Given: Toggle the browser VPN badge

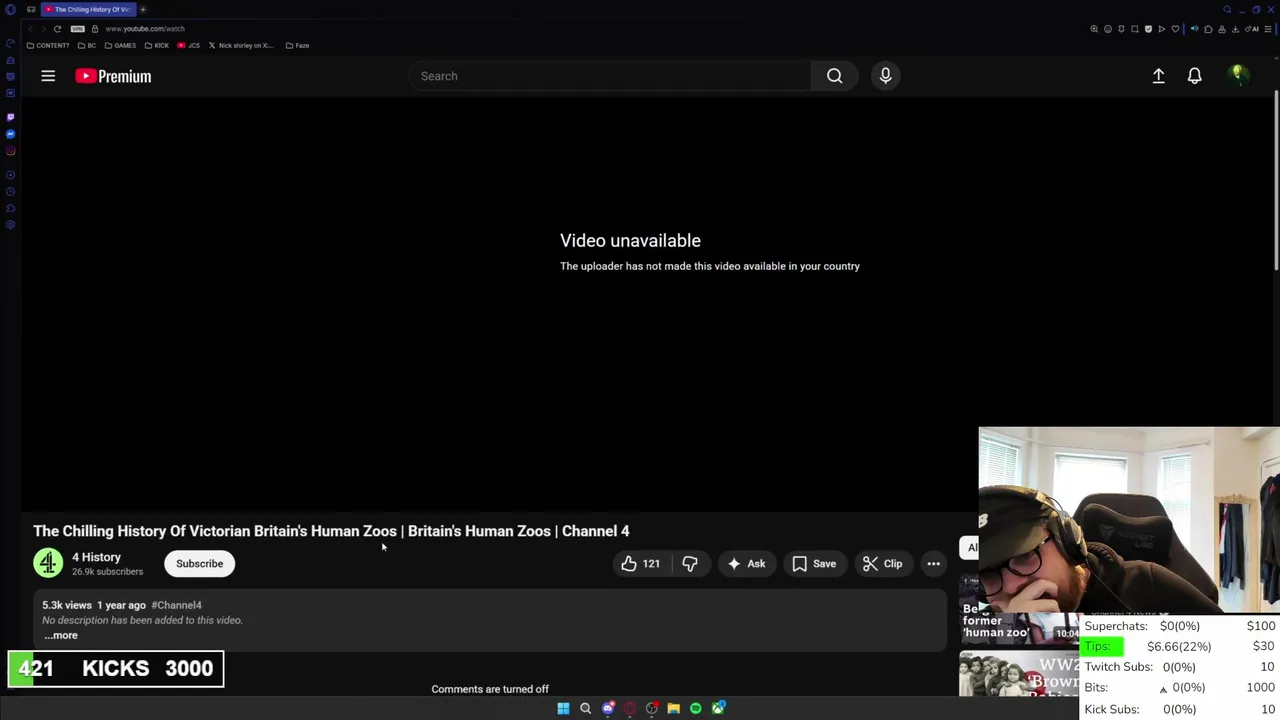Looking at the screenshot, I should [x=78, y=29].
